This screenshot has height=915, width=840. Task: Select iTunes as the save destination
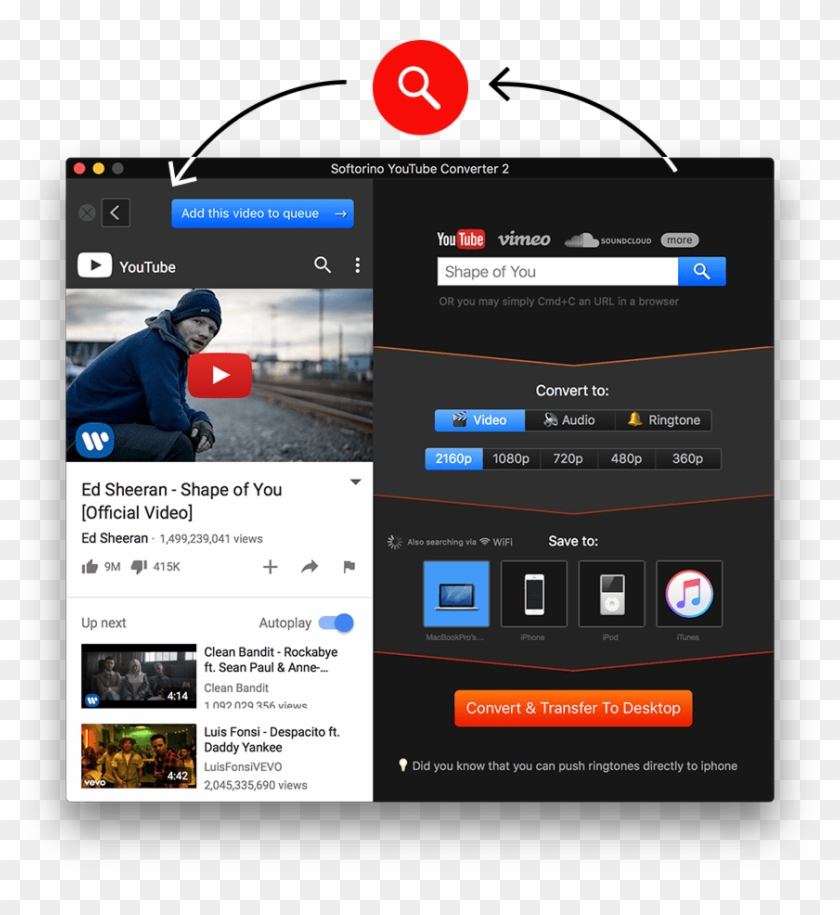(689, 594)
